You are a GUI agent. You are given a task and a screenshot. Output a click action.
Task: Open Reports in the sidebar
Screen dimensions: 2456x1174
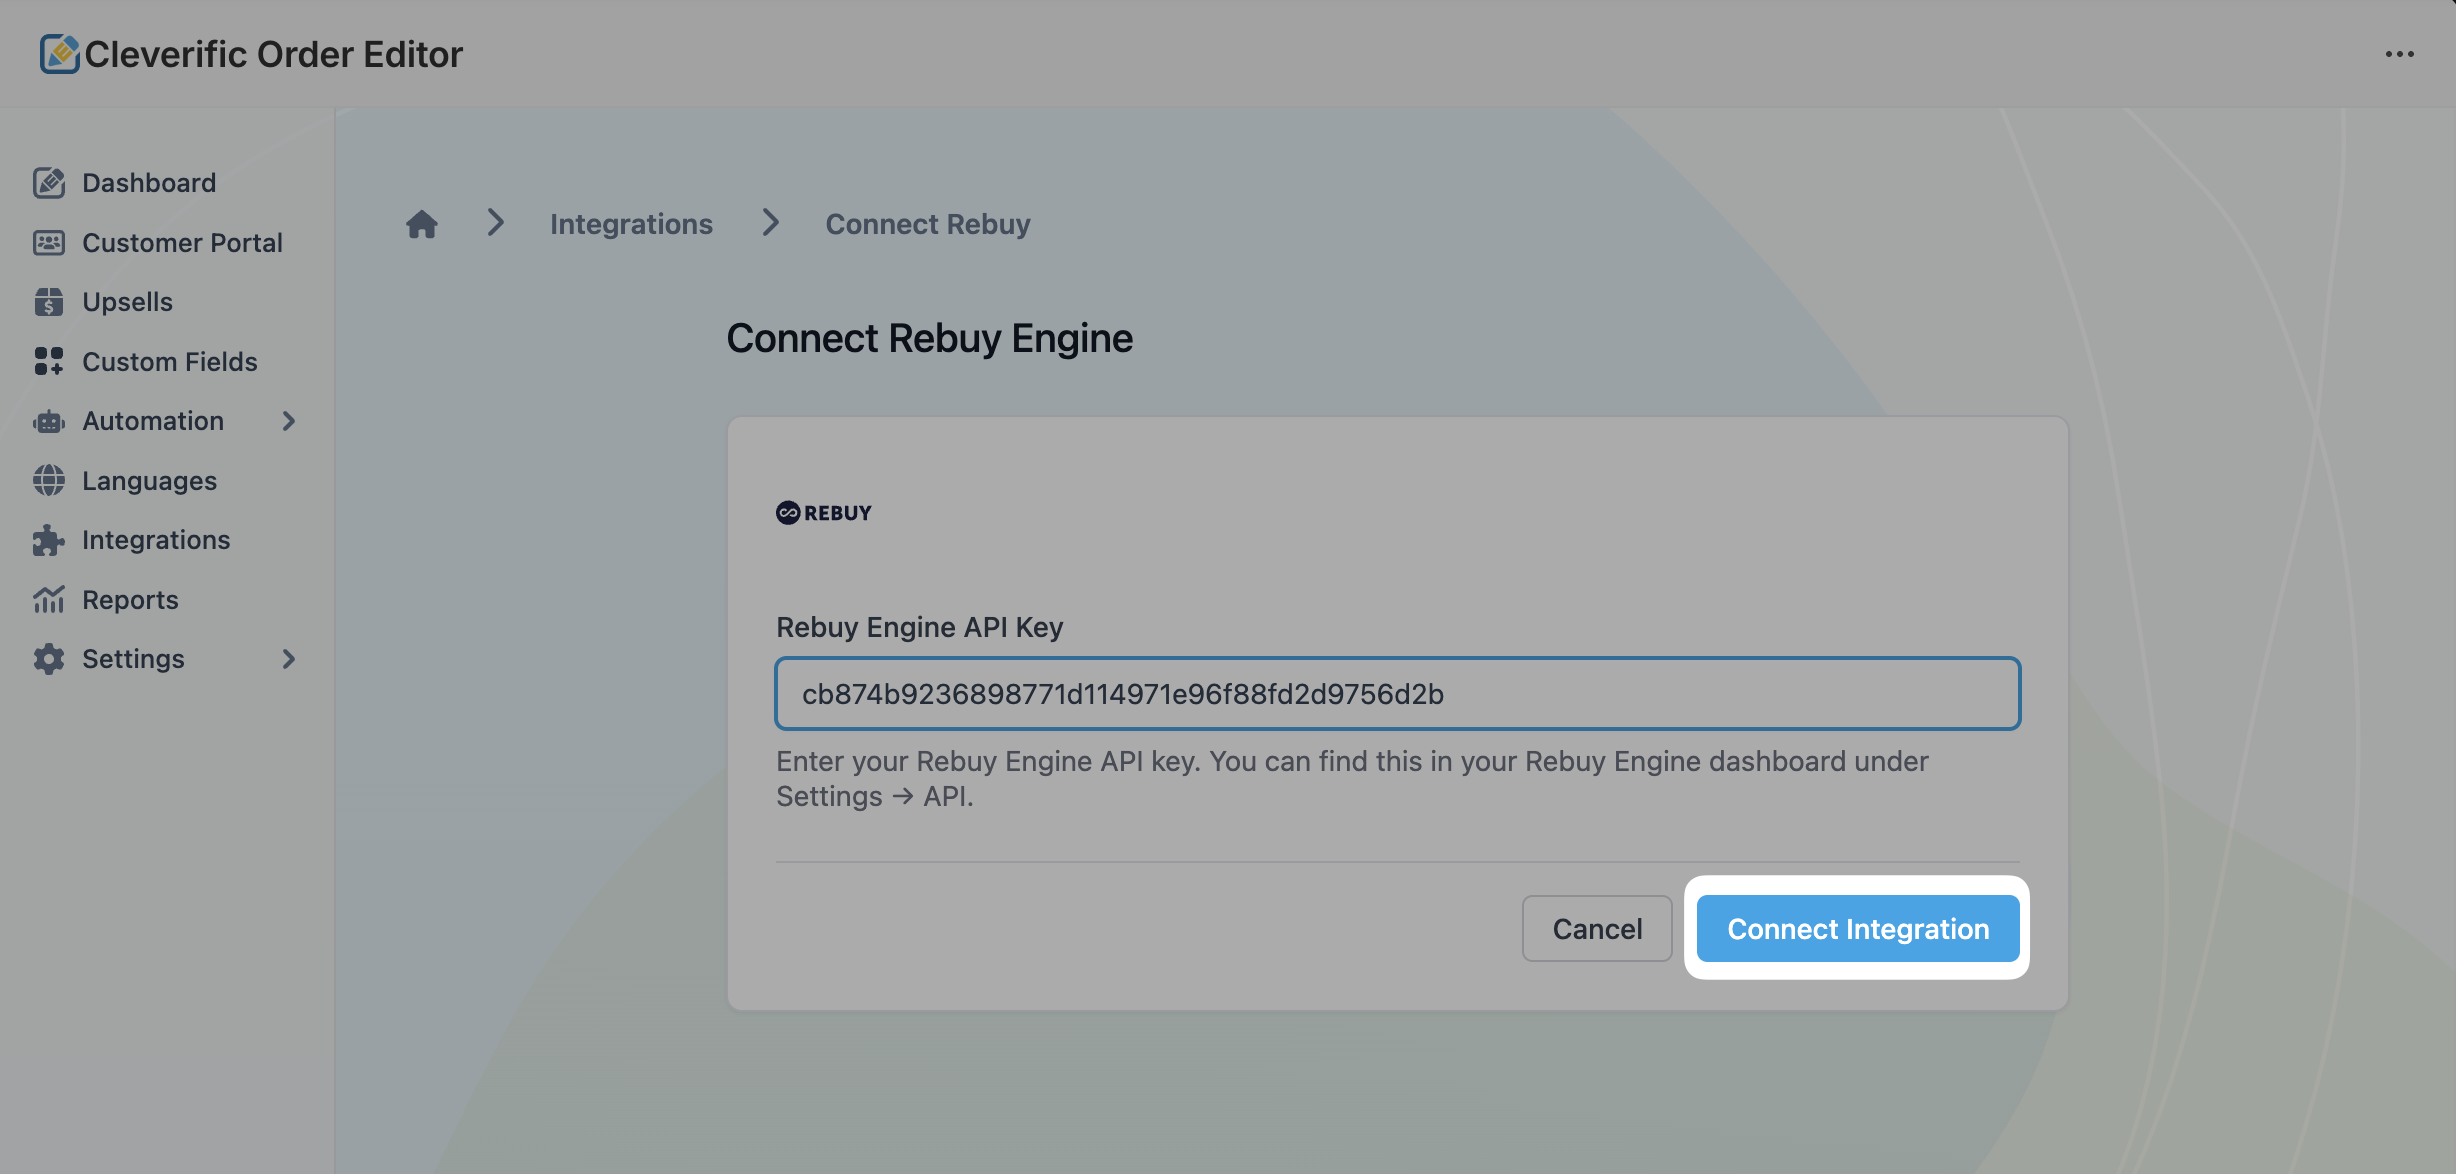[x=130, y=600]
